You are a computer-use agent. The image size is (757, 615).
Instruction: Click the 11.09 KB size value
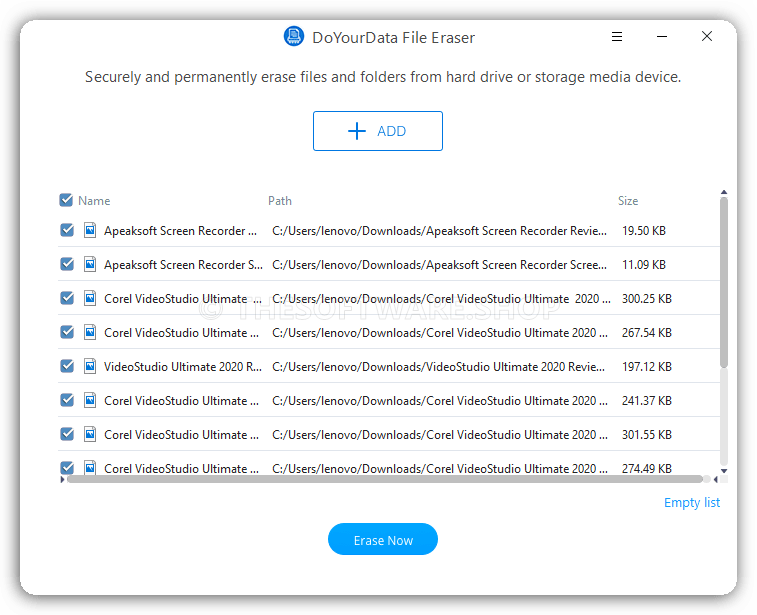coord(644,265)
